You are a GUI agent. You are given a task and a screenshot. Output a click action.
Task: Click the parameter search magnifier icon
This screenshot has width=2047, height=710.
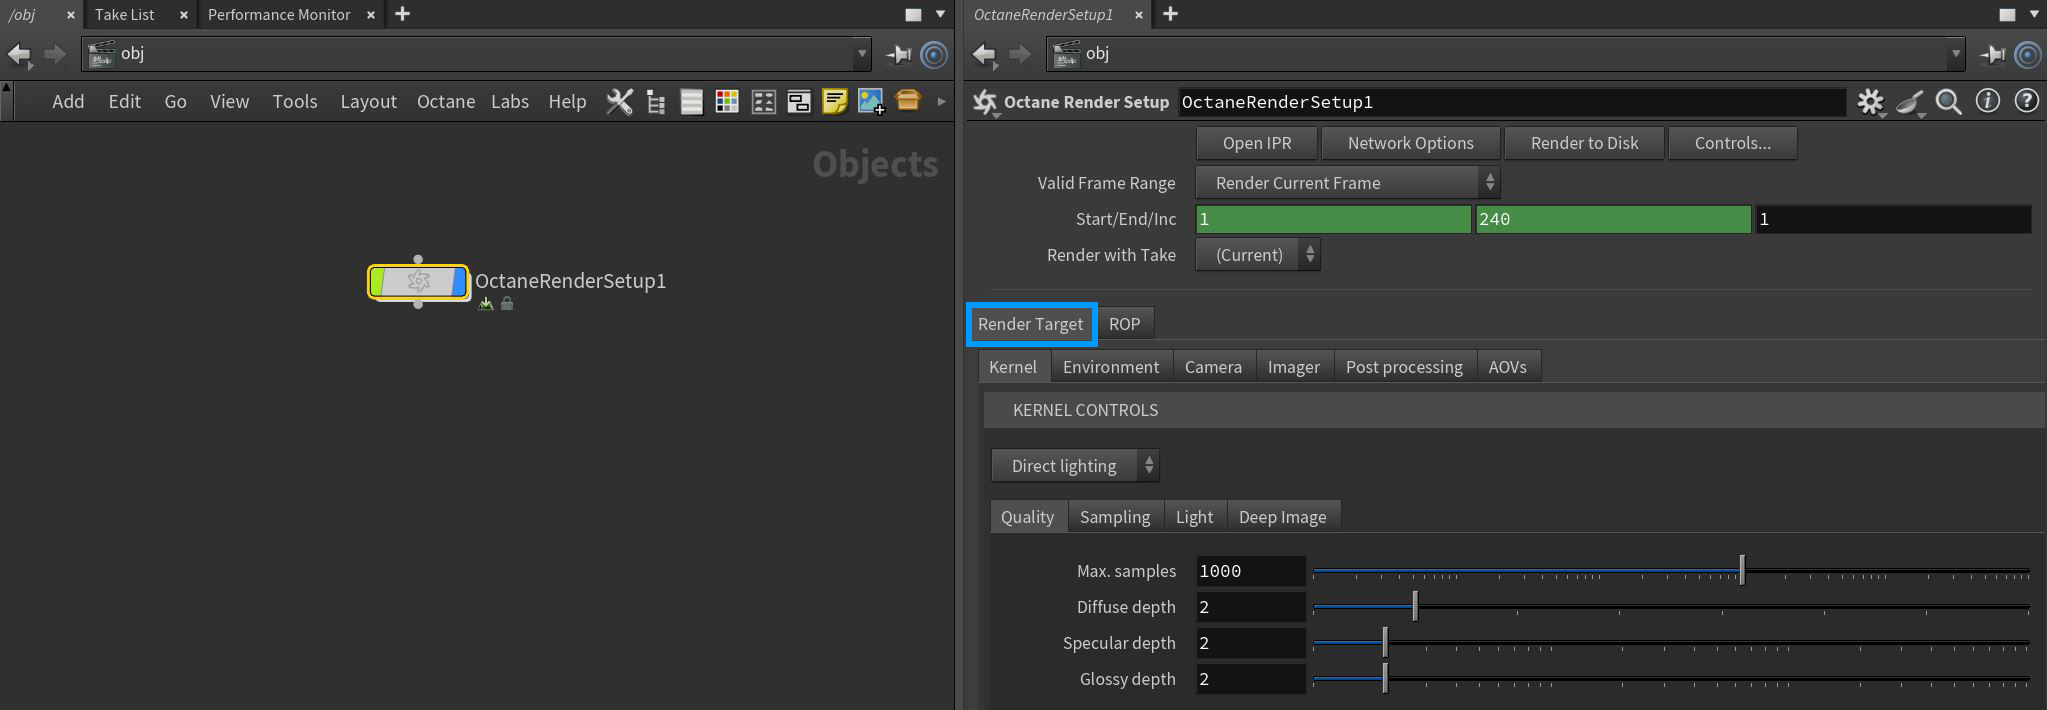[x=1948, y=102]
